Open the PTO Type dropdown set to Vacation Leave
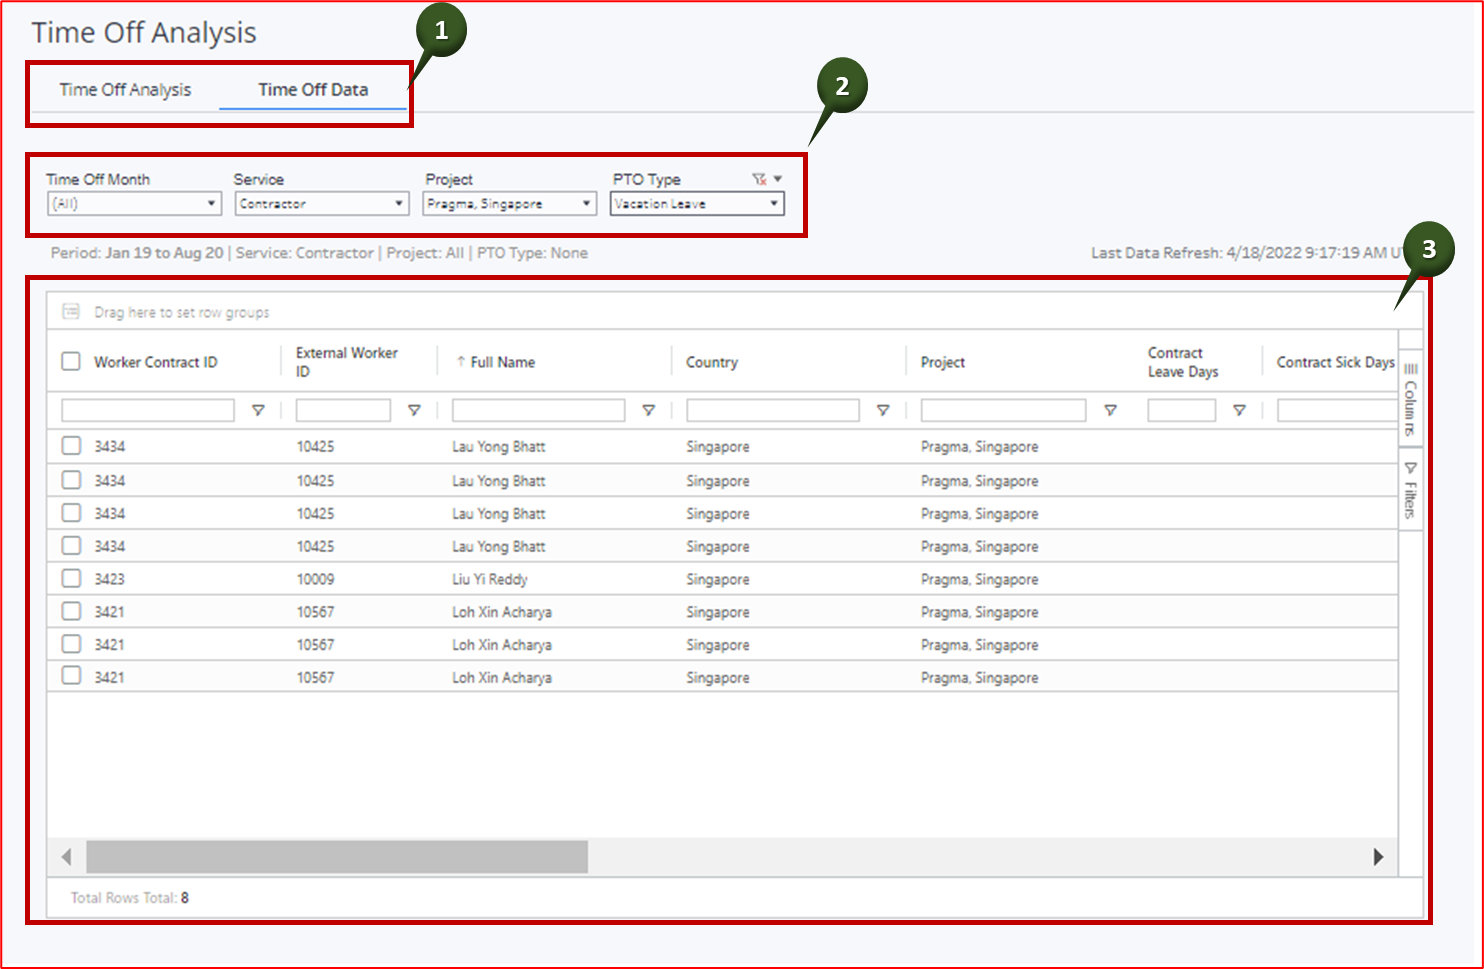 tap(696, 203)
